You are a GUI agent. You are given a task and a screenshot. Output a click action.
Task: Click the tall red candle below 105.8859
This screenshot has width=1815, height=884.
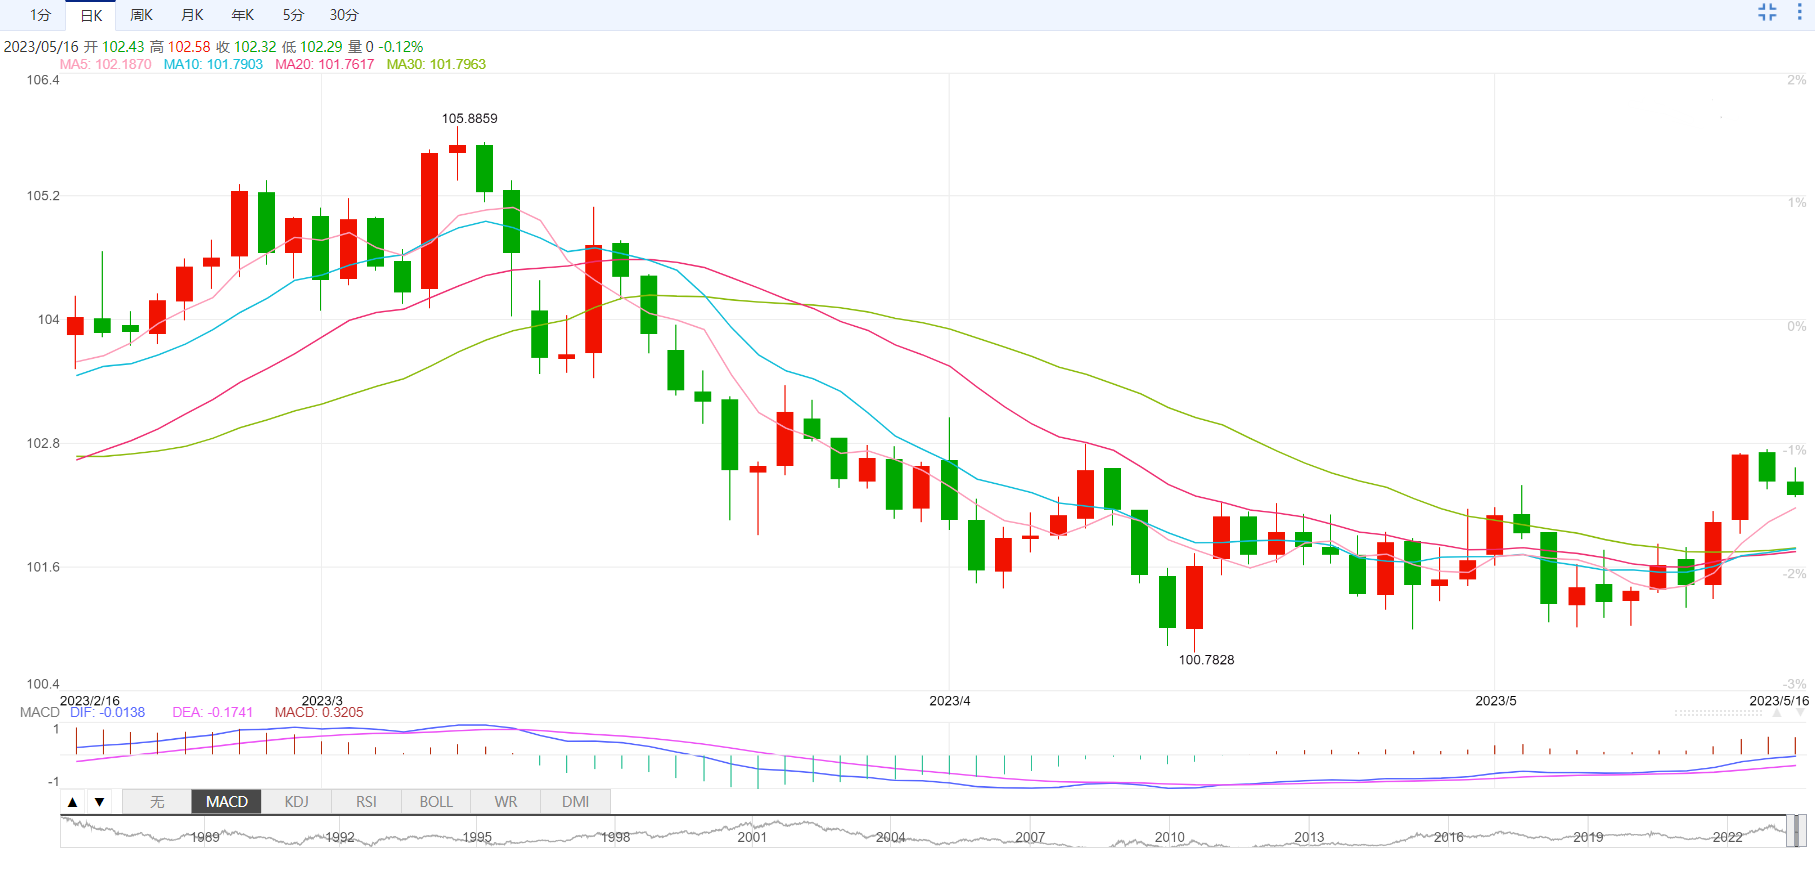point(430,221)
